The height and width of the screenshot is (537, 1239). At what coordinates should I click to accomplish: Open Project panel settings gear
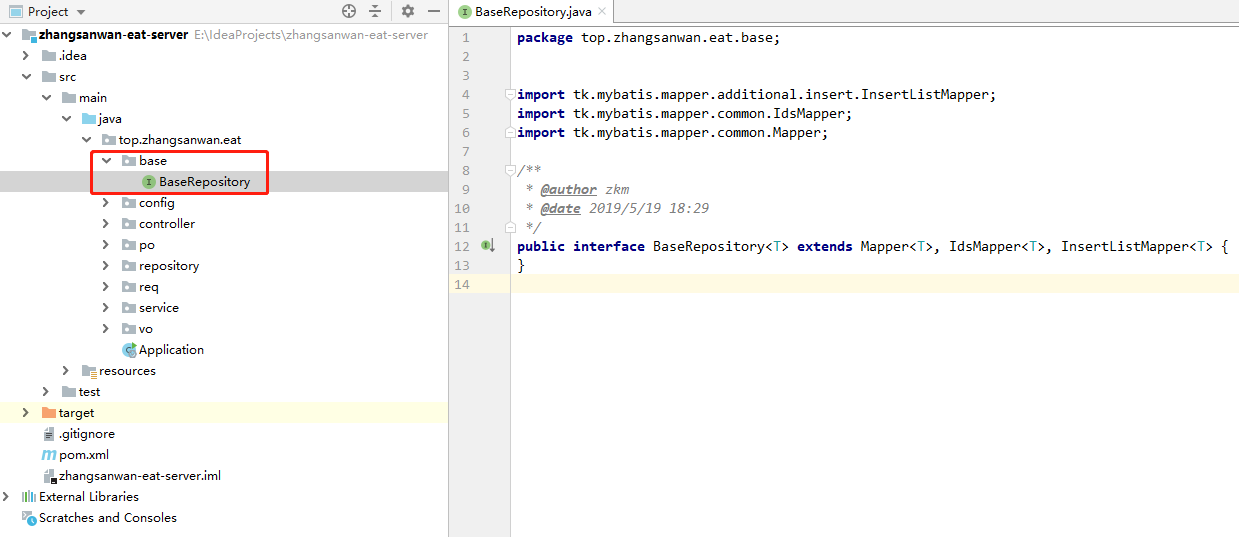click(x=408, y=11)
